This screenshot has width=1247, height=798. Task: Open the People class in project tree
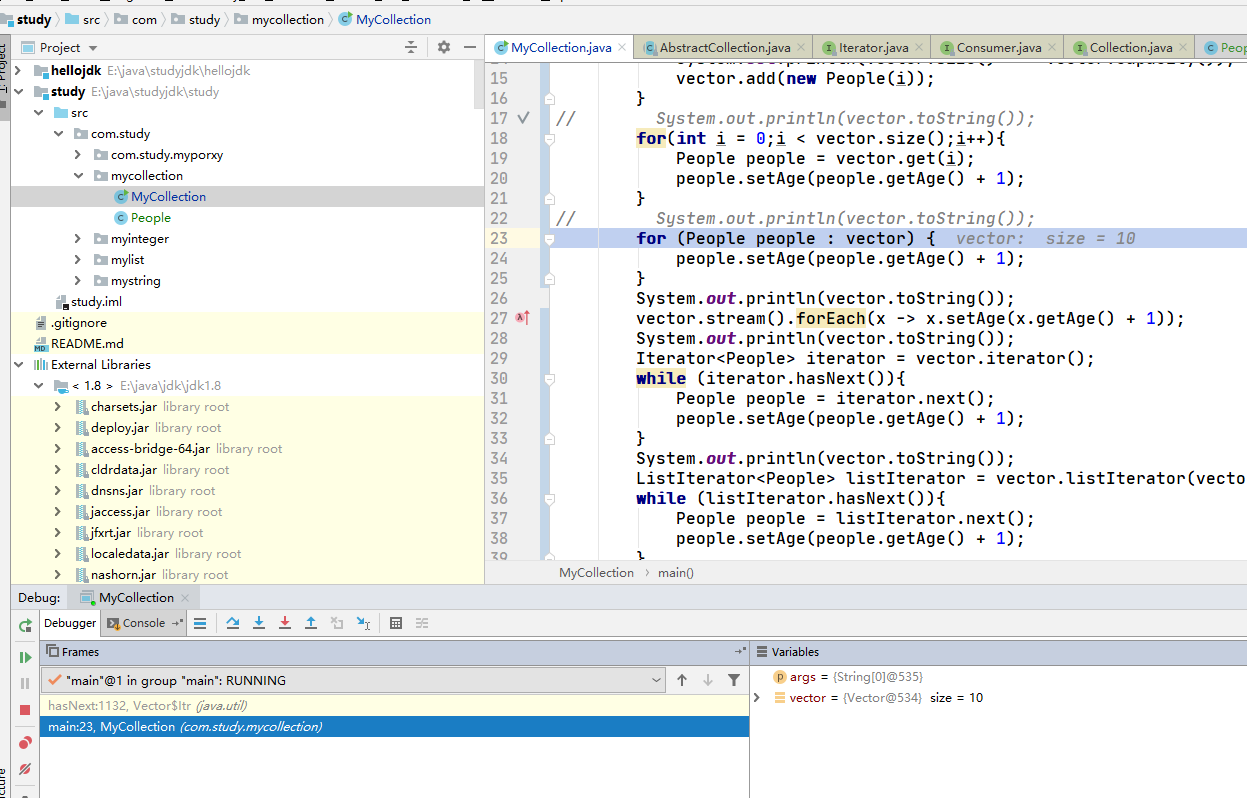pos(150,218)
